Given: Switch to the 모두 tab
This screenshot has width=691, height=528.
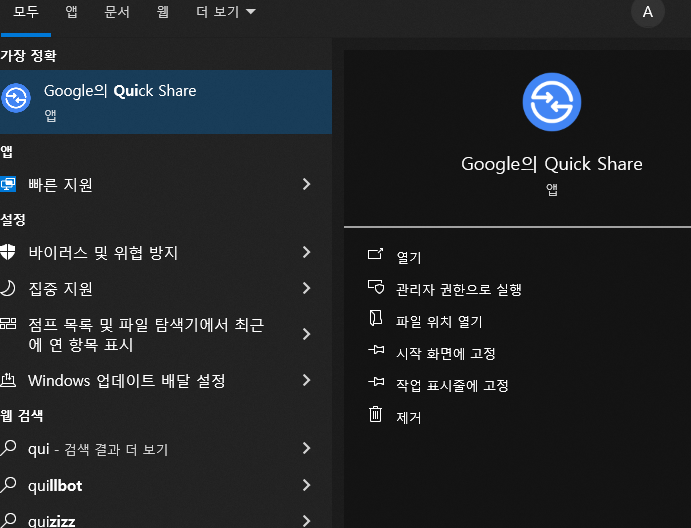Looking at the screenshot, I should pos(26,12).
